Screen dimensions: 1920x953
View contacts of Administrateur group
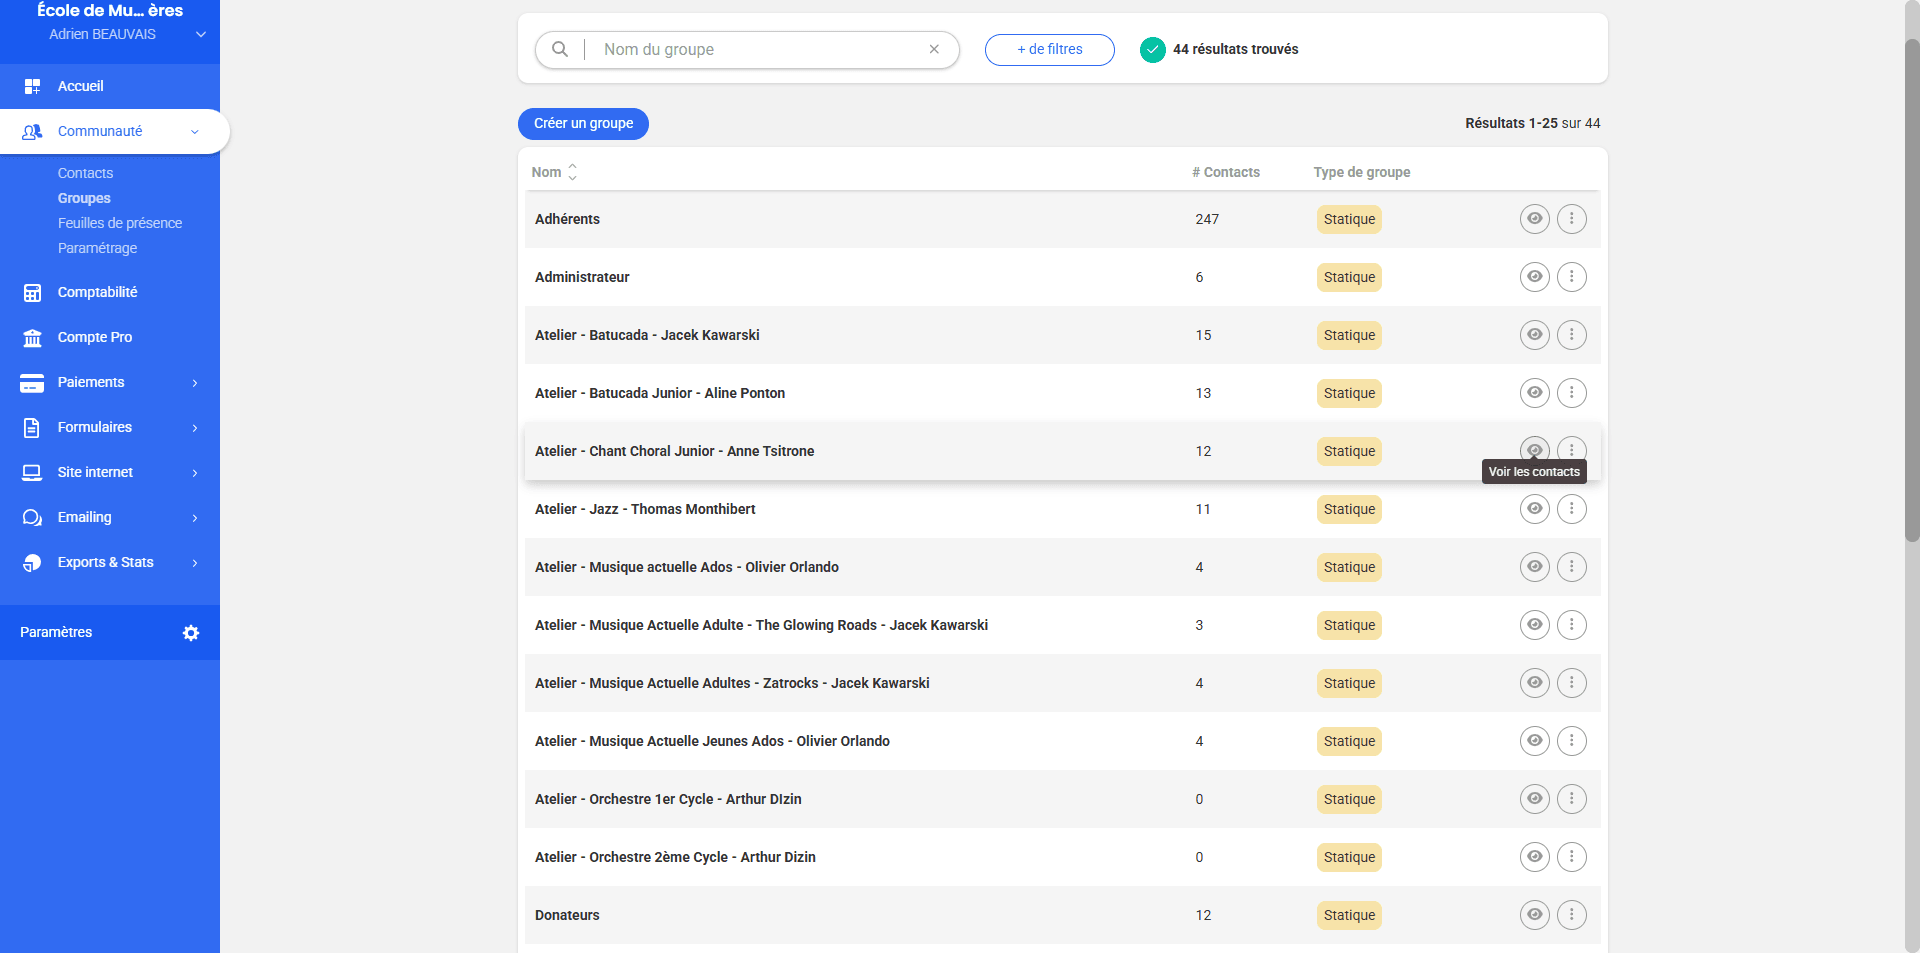(1534, 277)
